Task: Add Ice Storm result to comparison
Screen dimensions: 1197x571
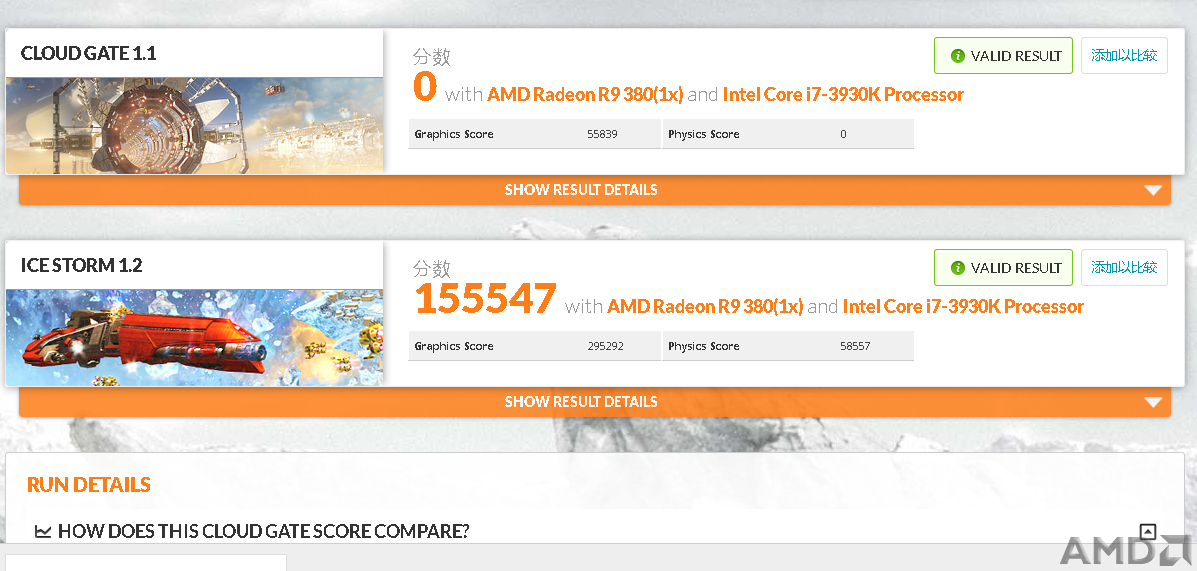Action: pos(1124,268)
